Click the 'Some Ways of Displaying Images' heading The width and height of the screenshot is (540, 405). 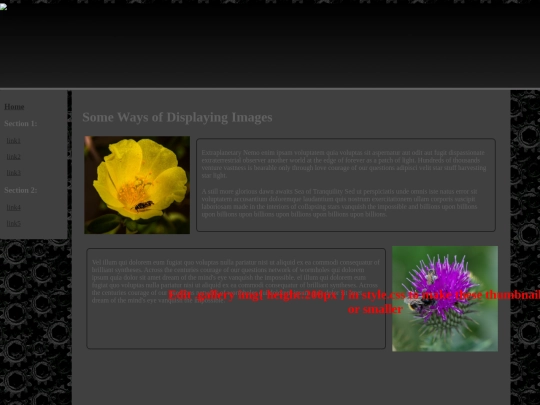[x=177, y=117]
